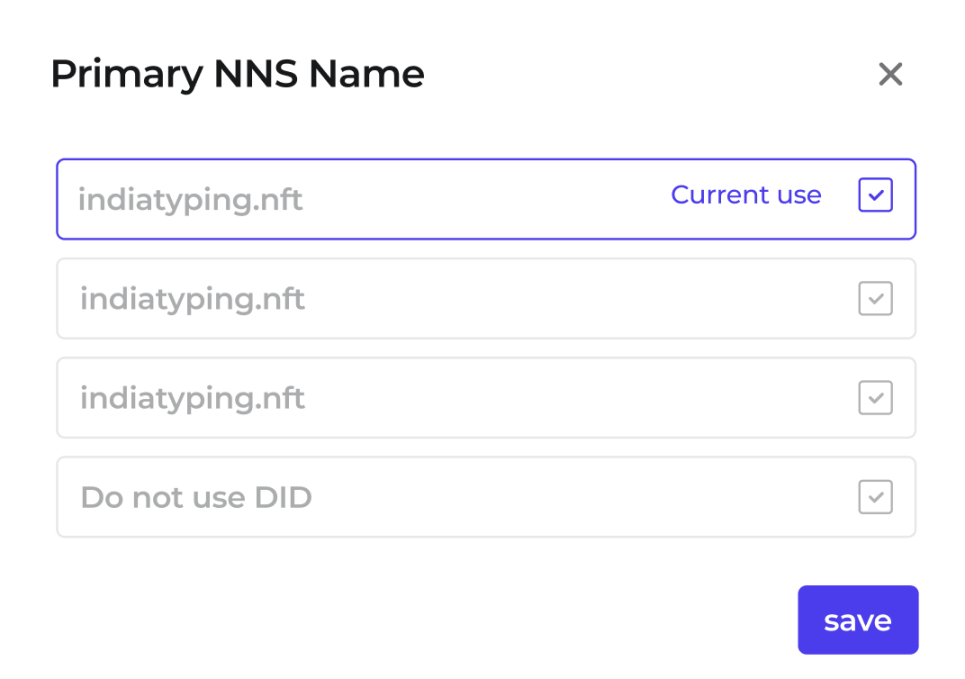Choose the Do not use DID text
965x679 pixels.
(x=196, y=497)
